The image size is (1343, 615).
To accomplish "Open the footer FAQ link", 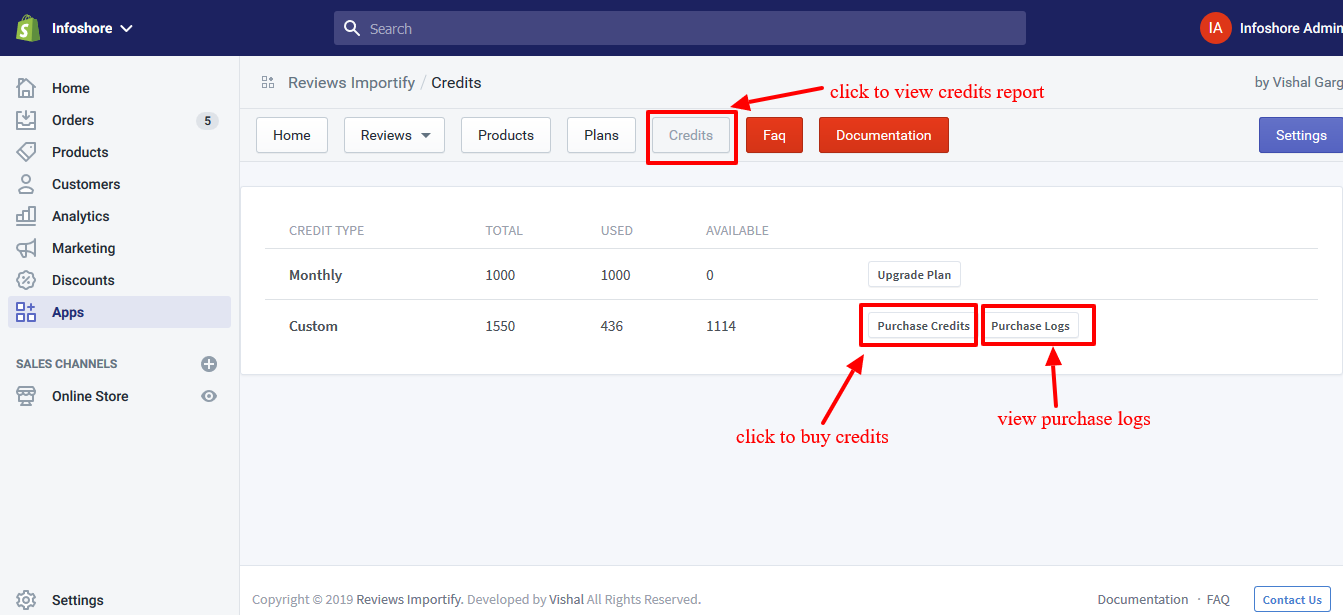I will click(x=1218, y=600).
